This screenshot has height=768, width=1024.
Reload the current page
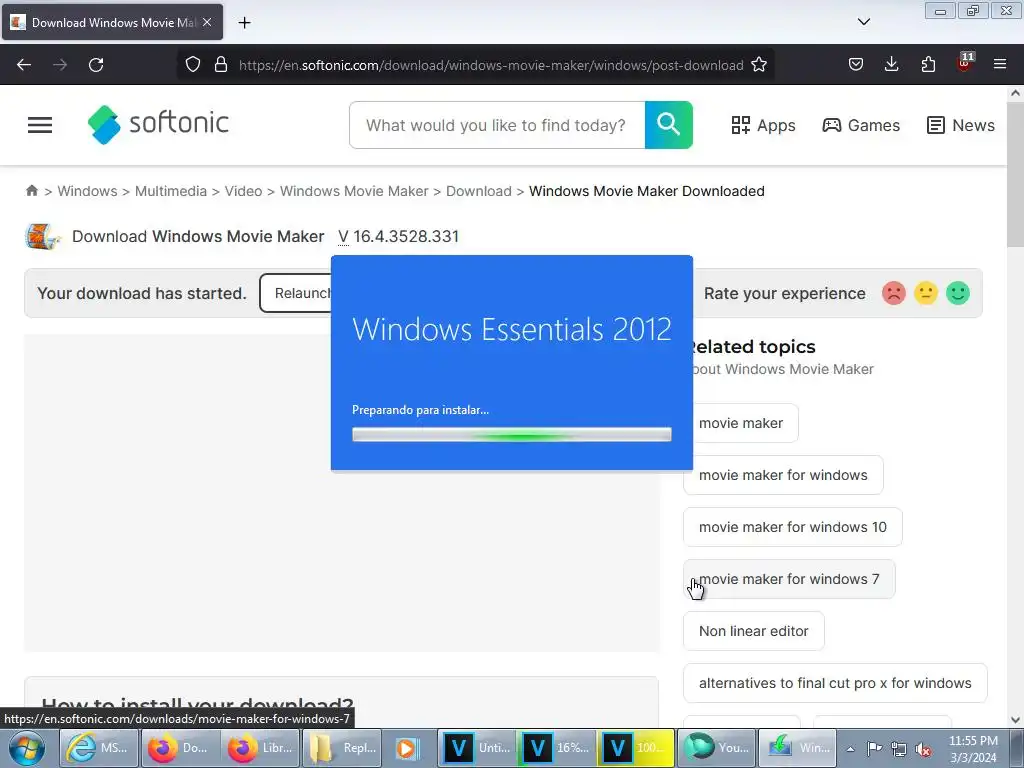(96, 65)
